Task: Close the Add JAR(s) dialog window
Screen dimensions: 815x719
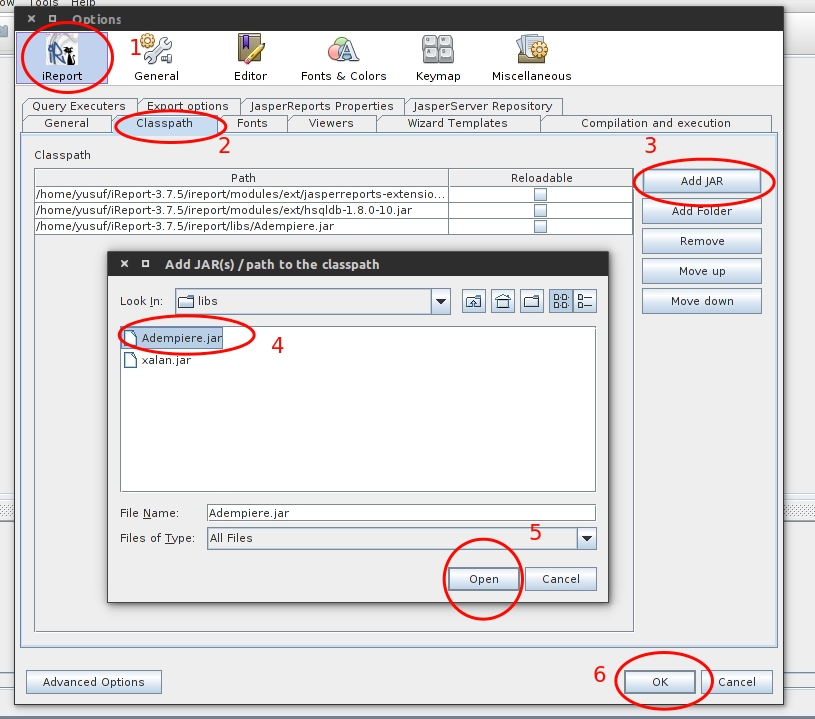Action: [x=125, y=264]
